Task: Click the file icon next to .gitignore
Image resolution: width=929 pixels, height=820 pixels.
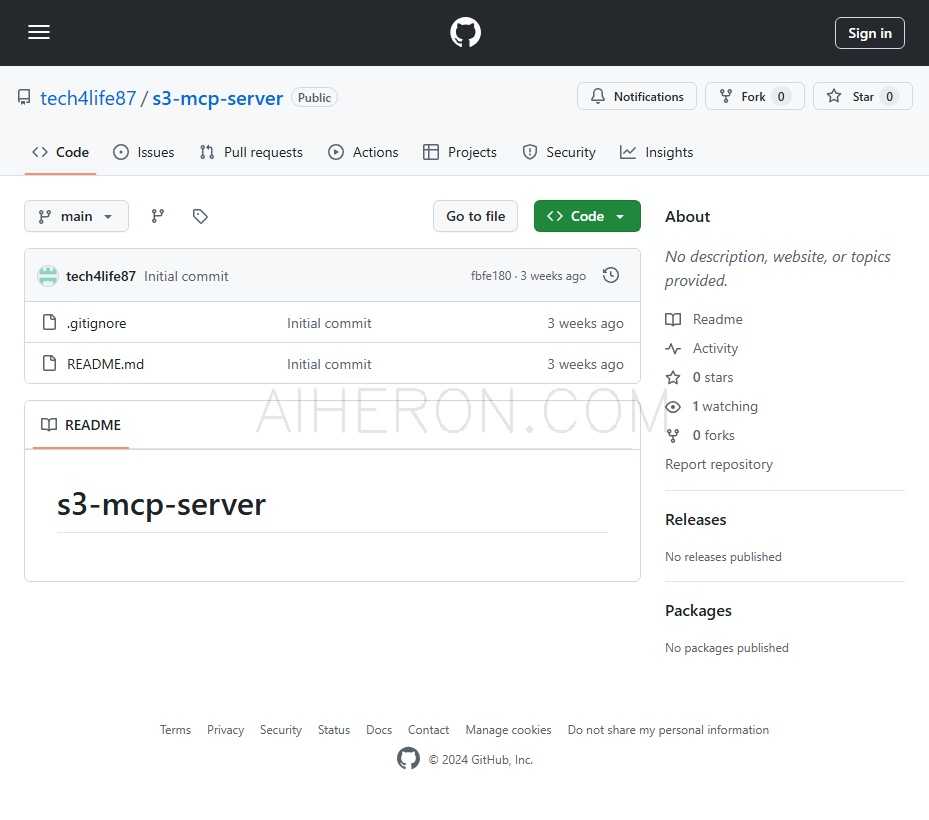Action: 50,322
